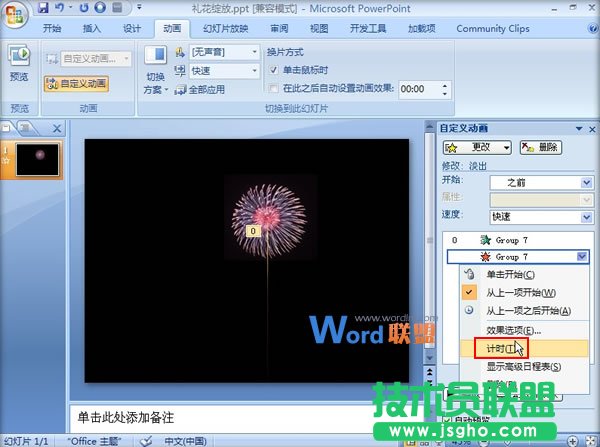Click the 中文(中国) language indicator
The height and width of the screenshot is (447, 600).
coord(185,441)
